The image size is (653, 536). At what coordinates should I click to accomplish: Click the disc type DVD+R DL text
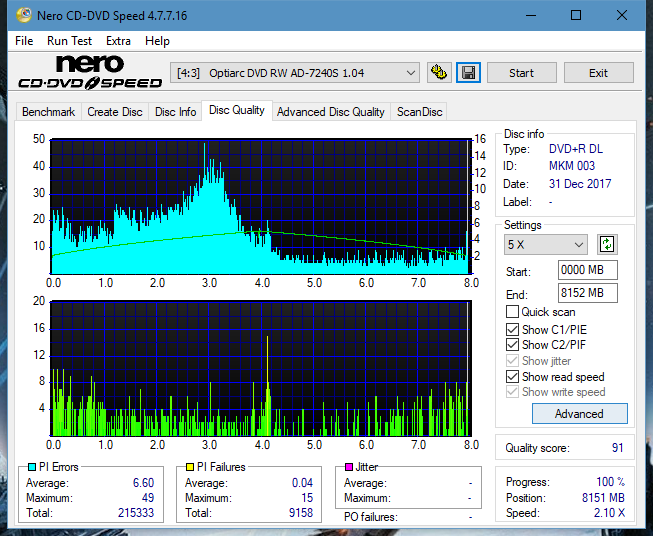576,149
